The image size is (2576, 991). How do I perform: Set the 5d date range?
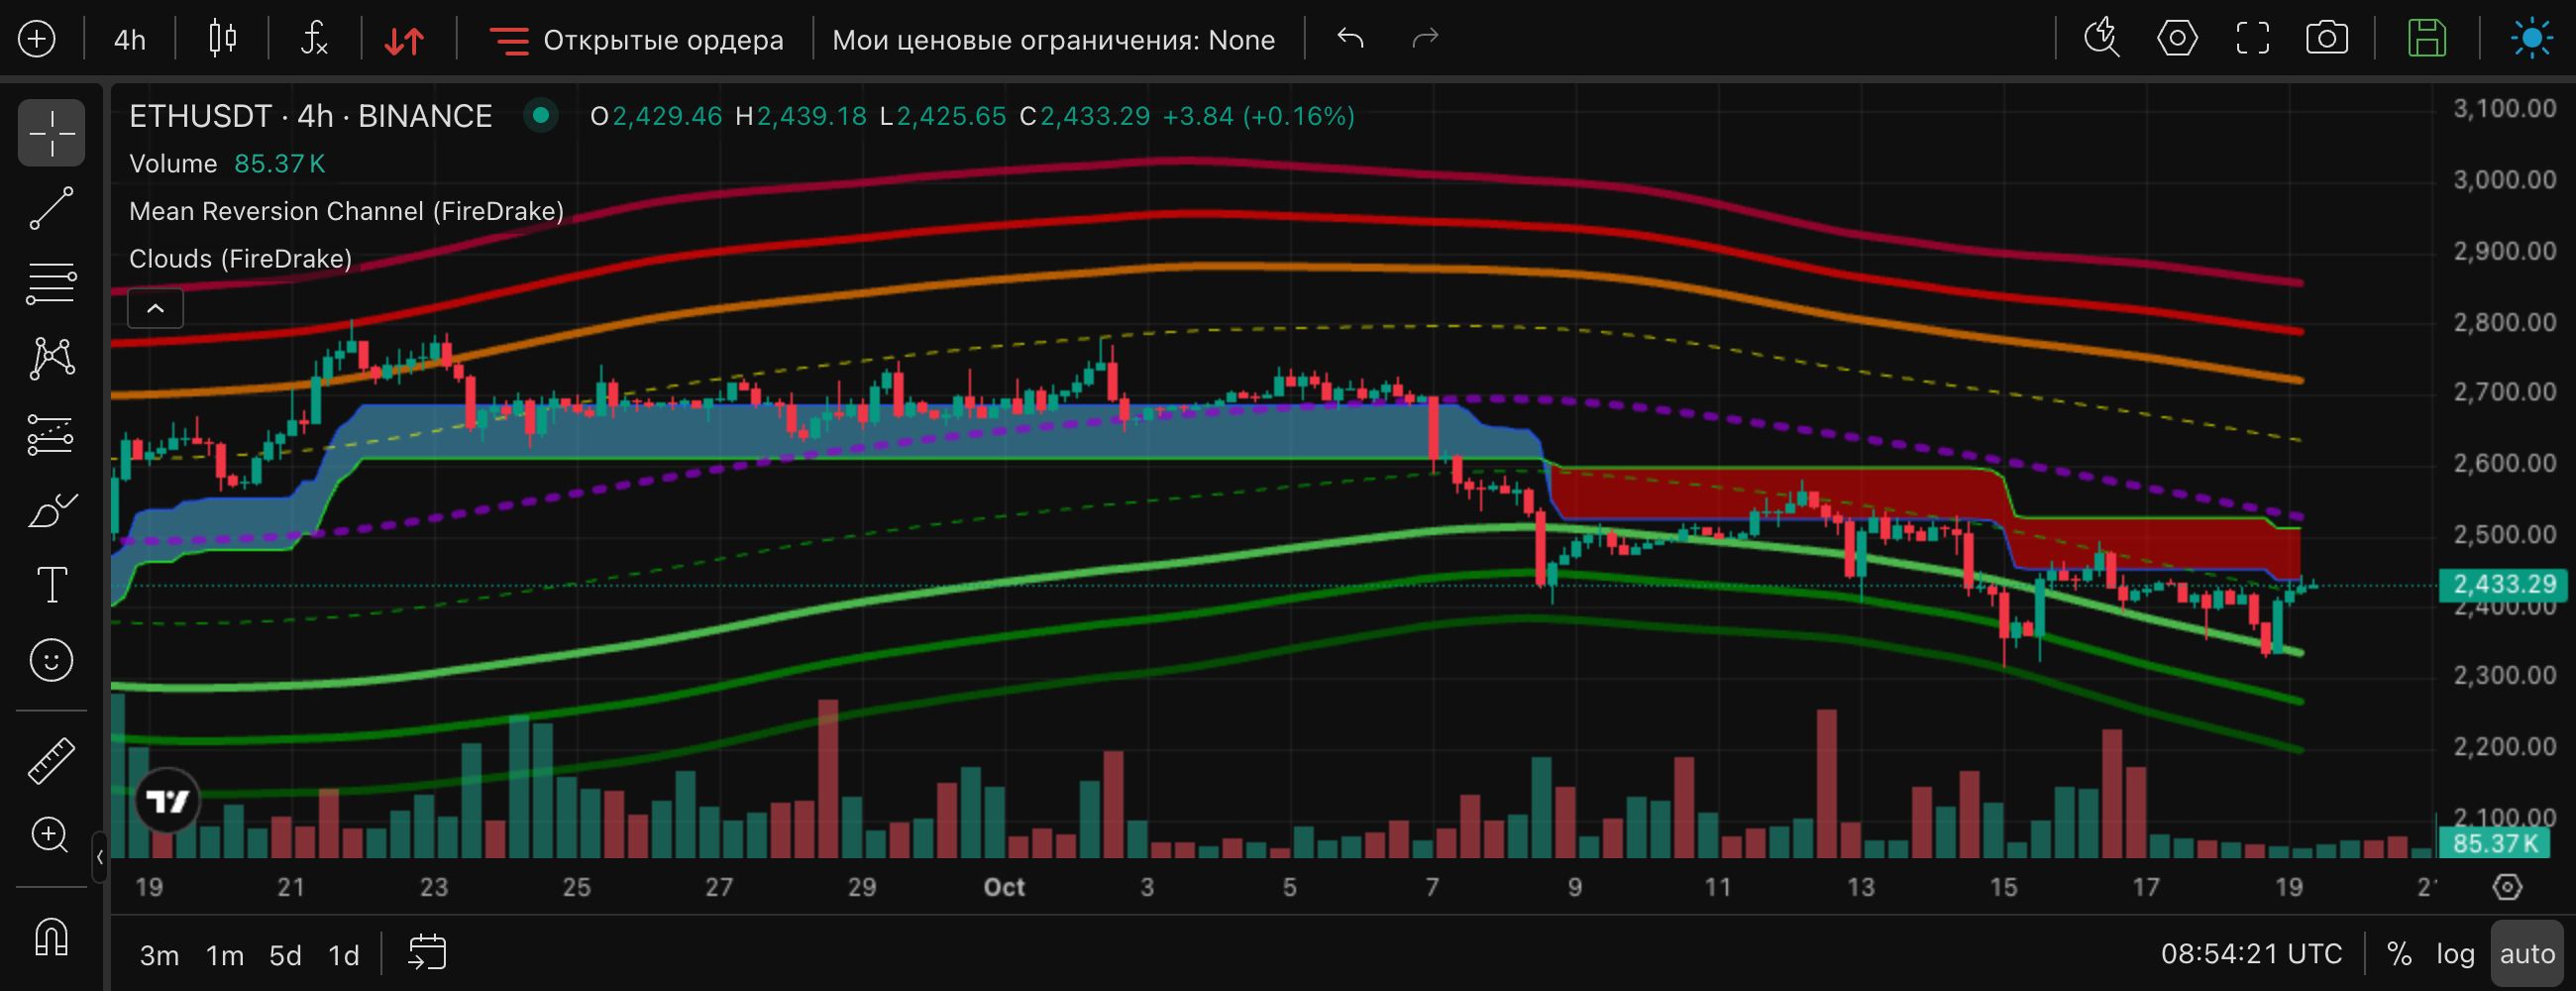click(285, 956)
